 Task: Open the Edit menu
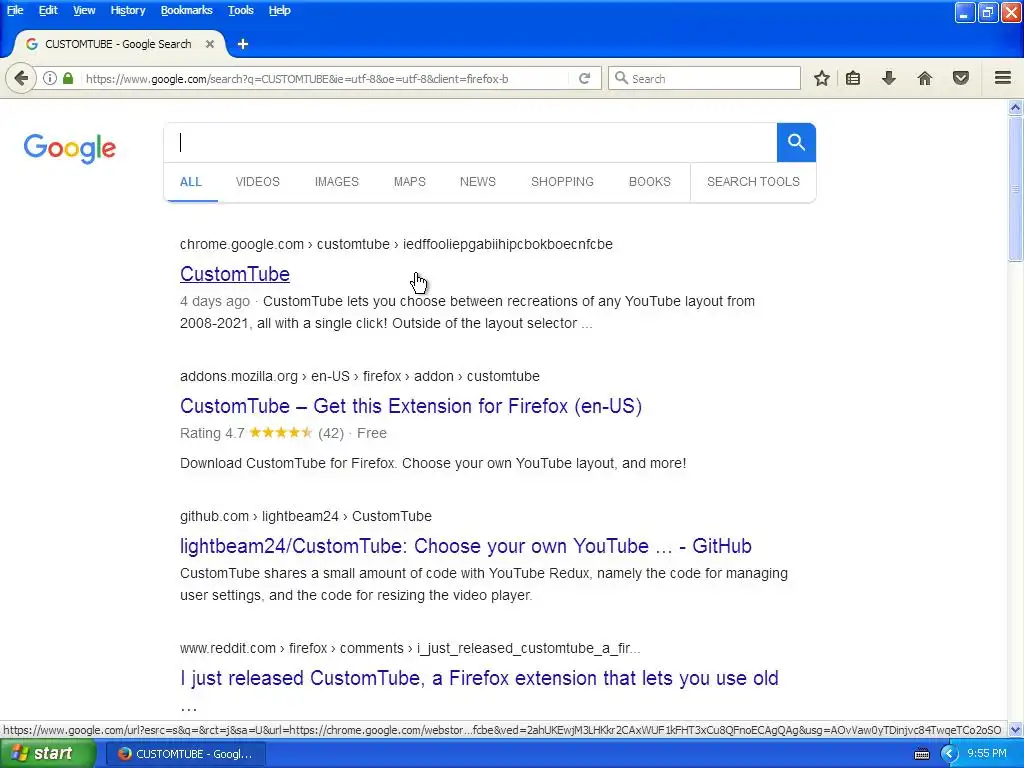pos(48,10)
